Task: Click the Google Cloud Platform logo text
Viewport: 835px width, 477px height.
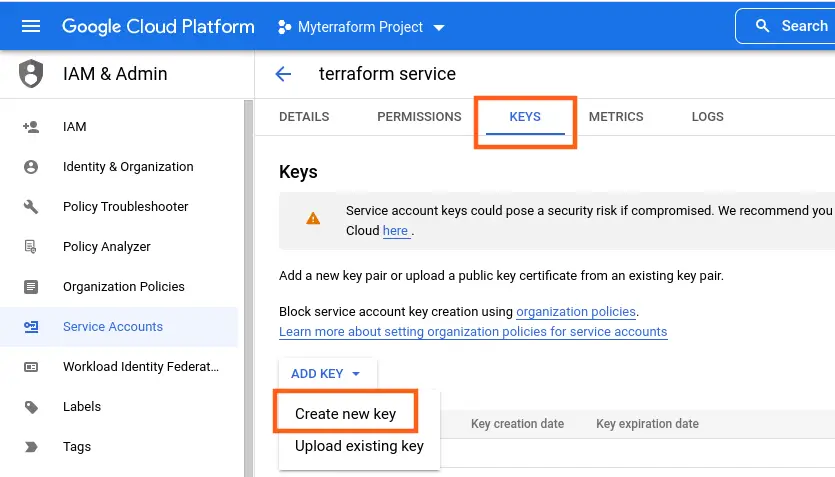Action: click(x=158, y=27)
